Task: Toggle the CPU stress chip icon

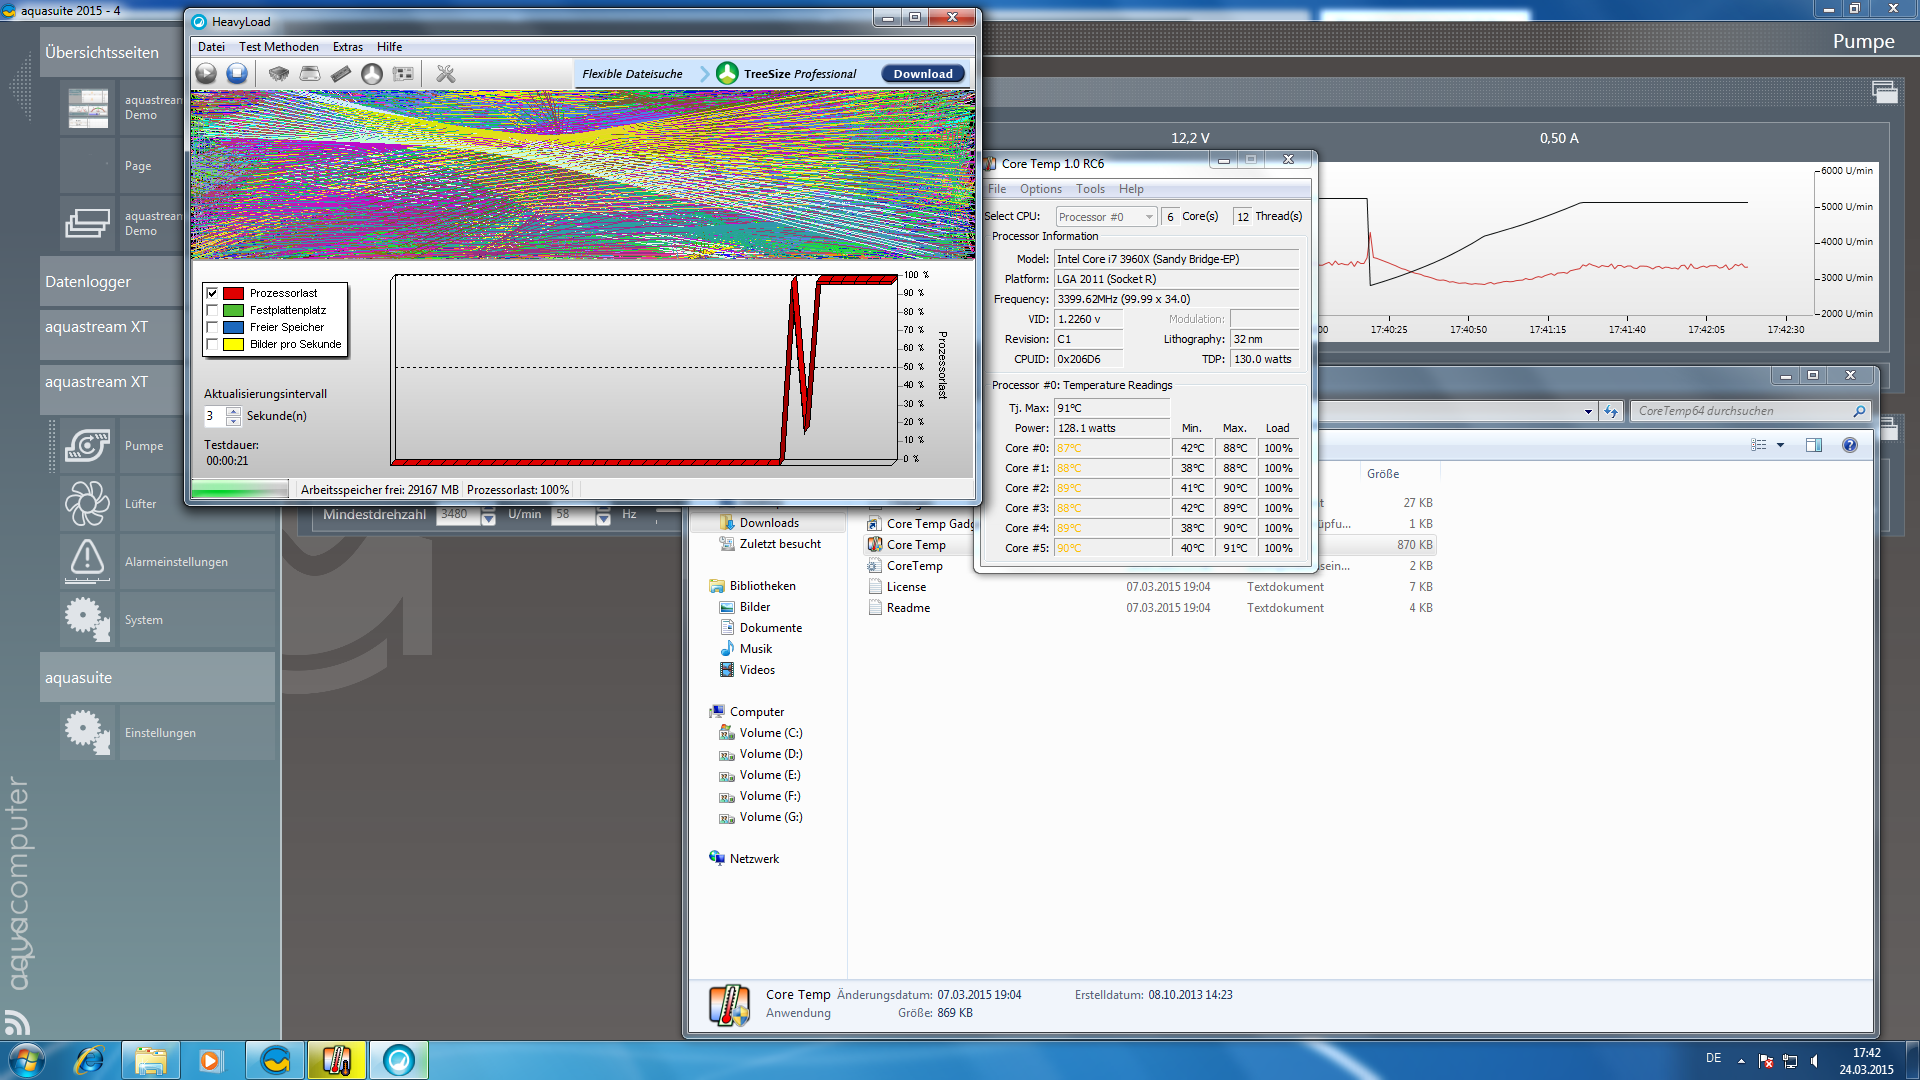Action: point(279,73)
